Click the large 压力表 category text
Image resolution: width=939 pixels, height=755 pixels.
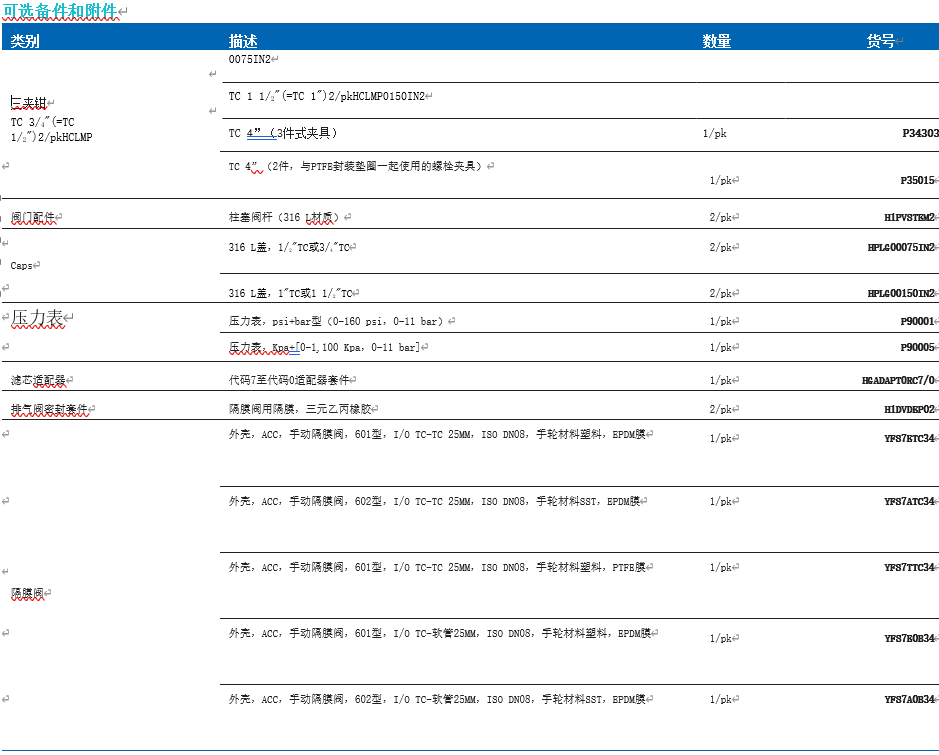click(37, 318)
